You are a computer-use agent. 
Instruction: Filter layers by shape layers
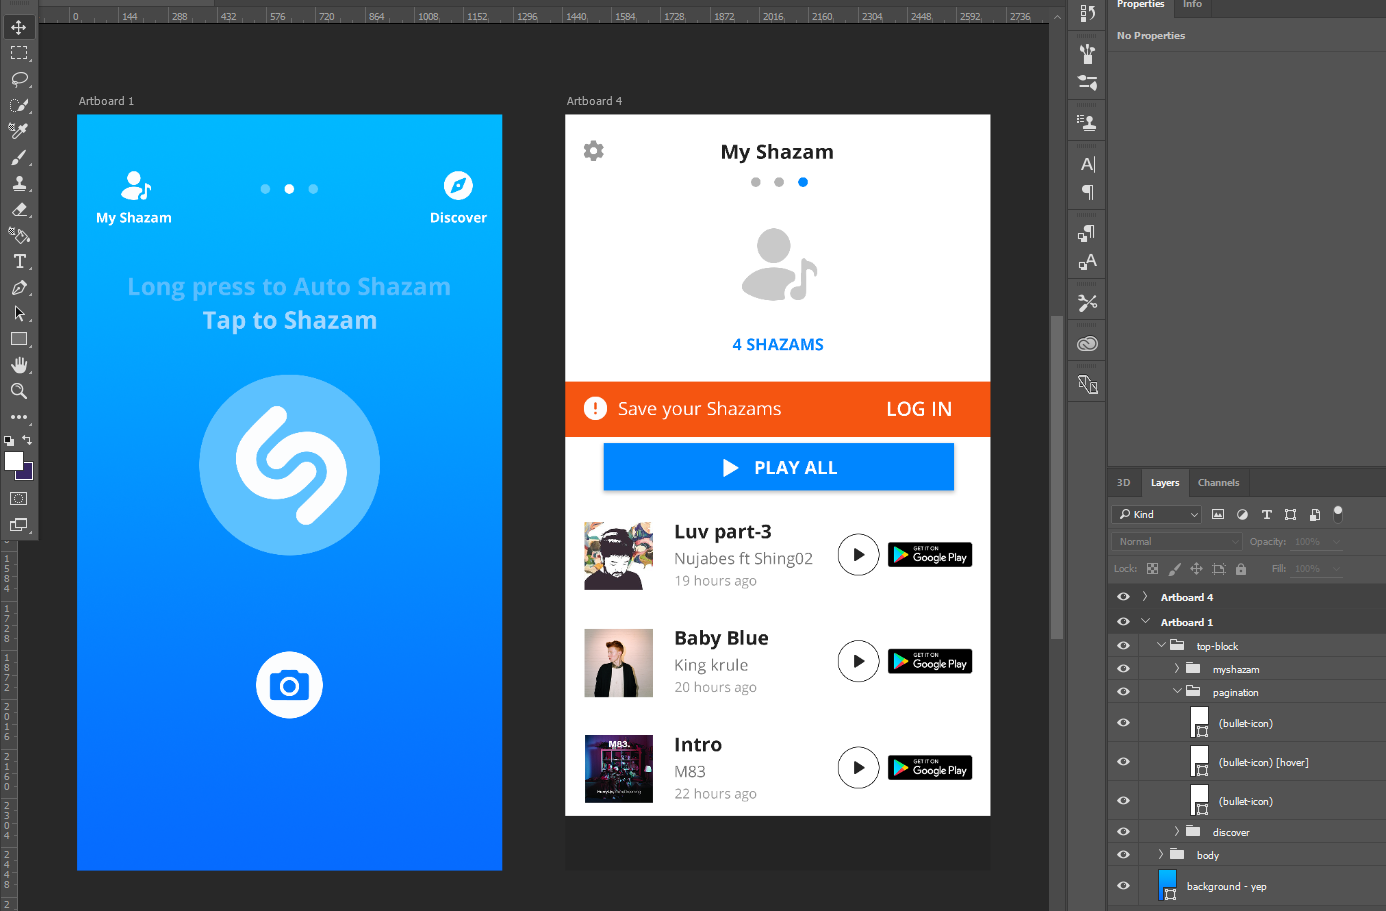click(x=1290, y=514)
